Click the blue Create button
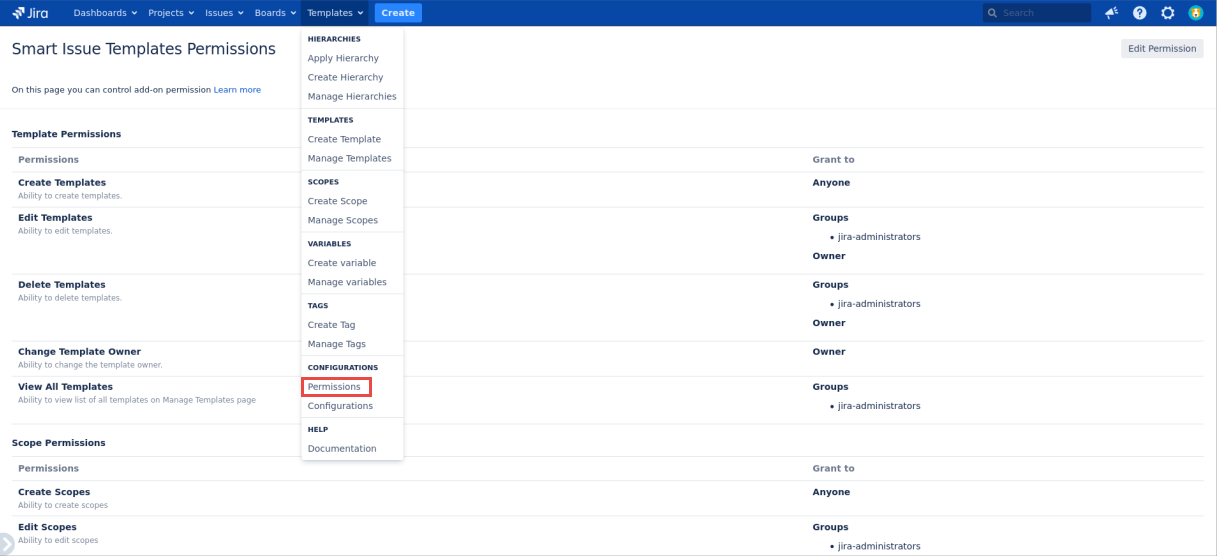This screenshot has width=1217, height=556. tap(398, 13)
